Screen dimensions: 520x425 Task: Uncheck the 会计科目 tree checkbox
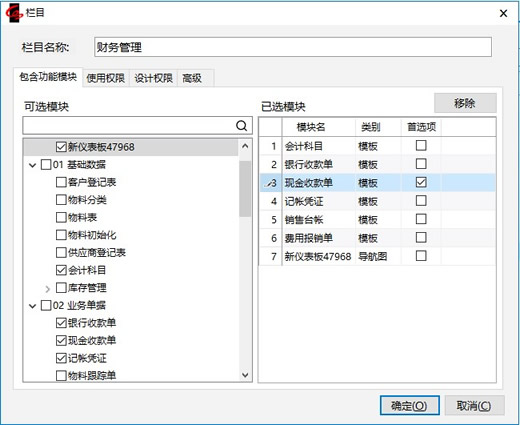click(61, 270)
